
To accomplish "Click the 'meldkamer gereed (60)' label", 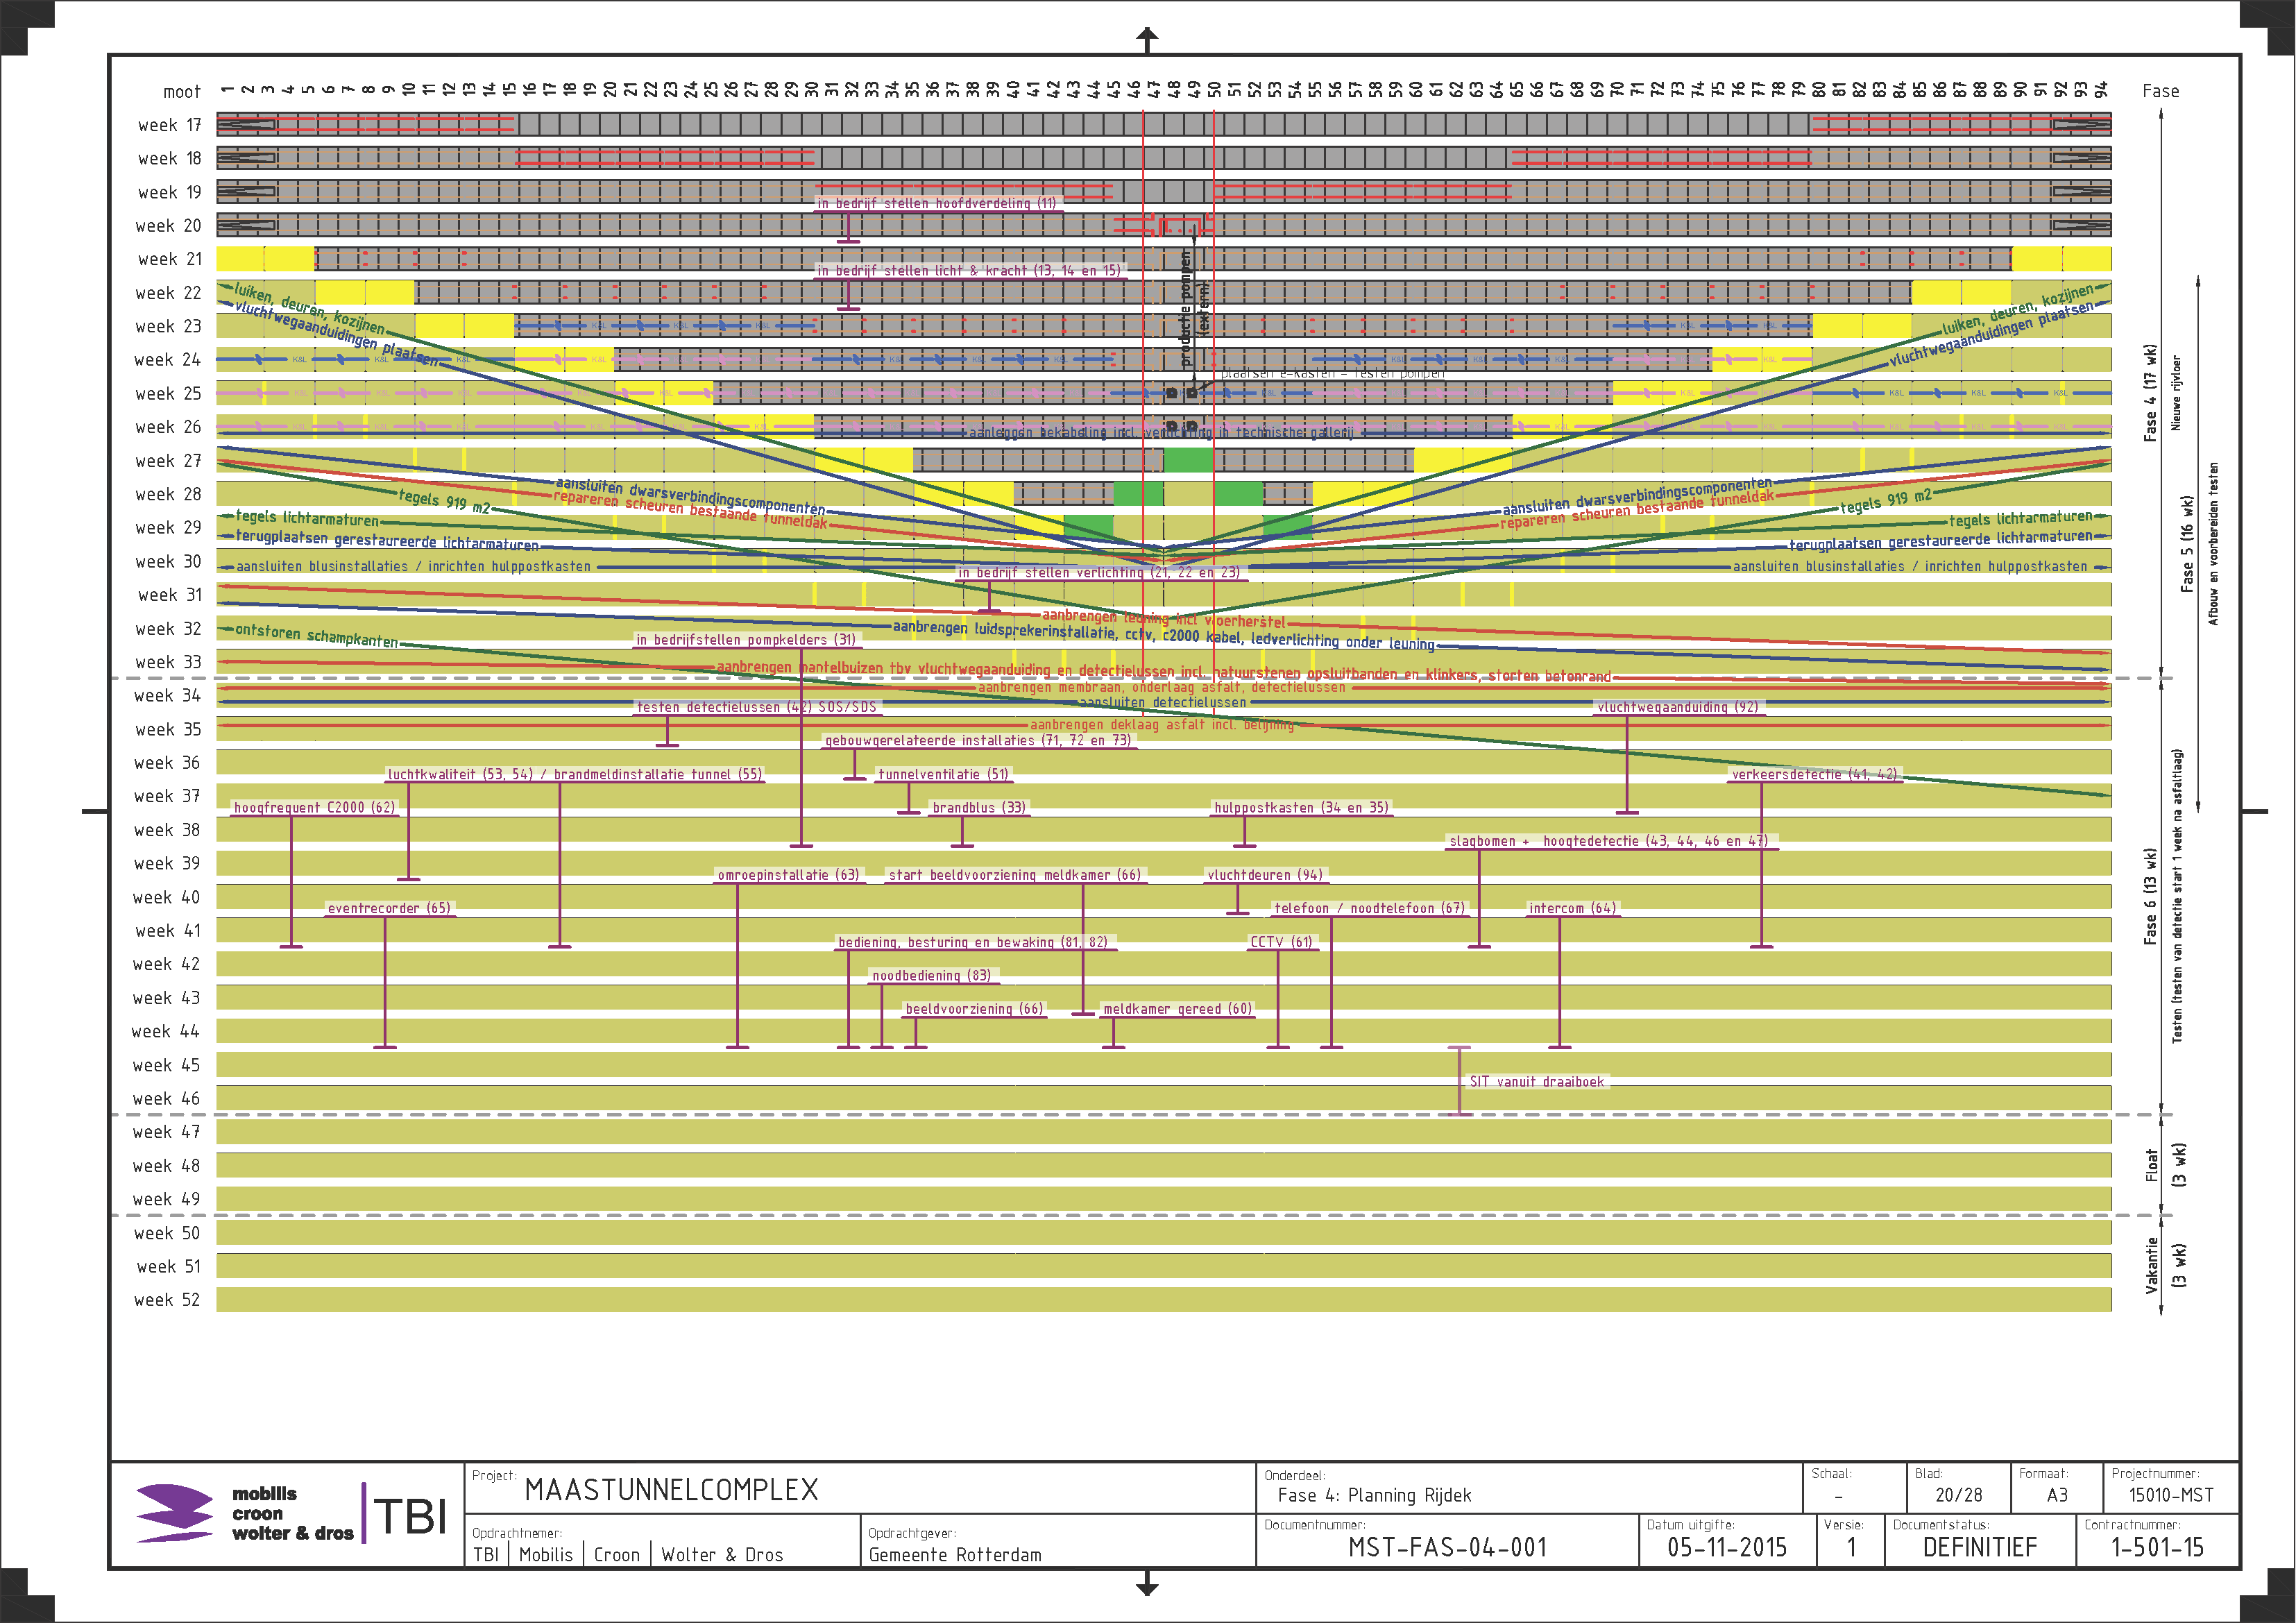I will coord(1177,1009).
